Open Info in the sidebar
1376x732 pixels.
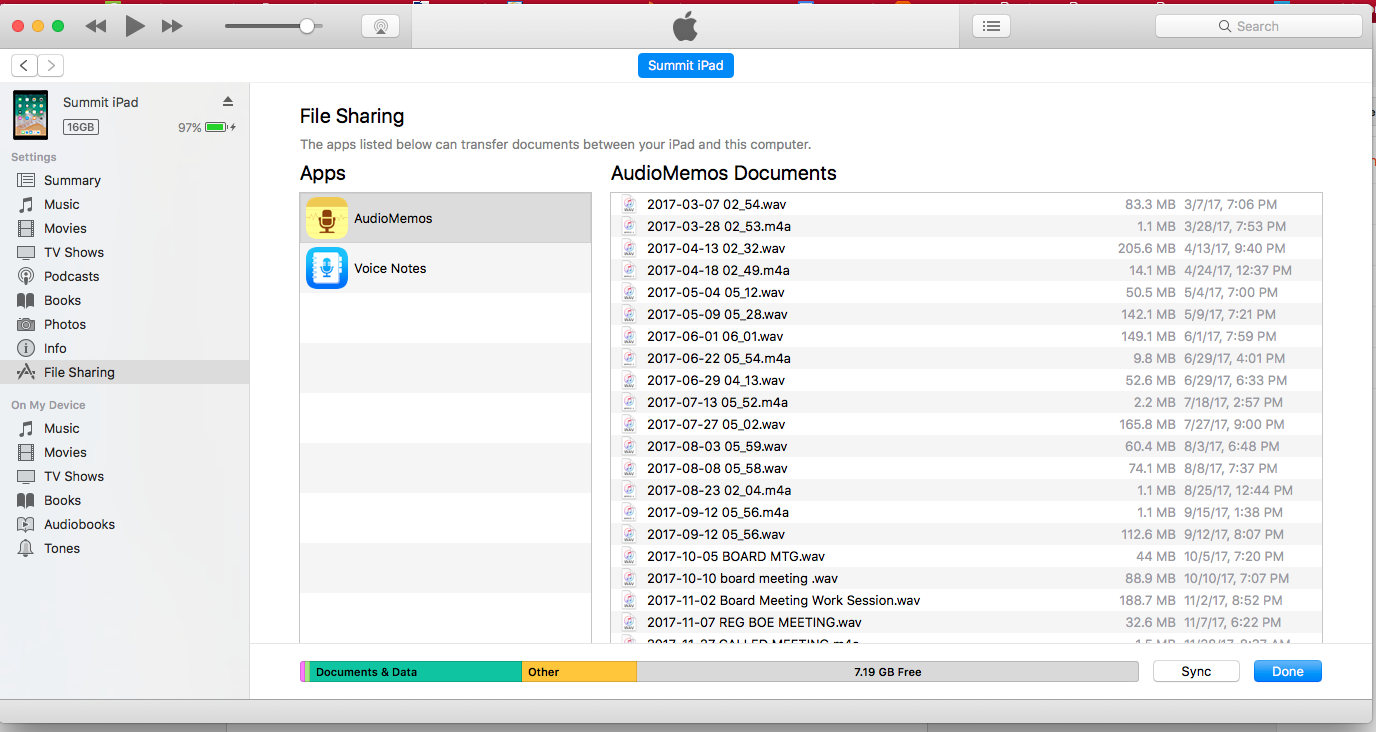[125, 348]
